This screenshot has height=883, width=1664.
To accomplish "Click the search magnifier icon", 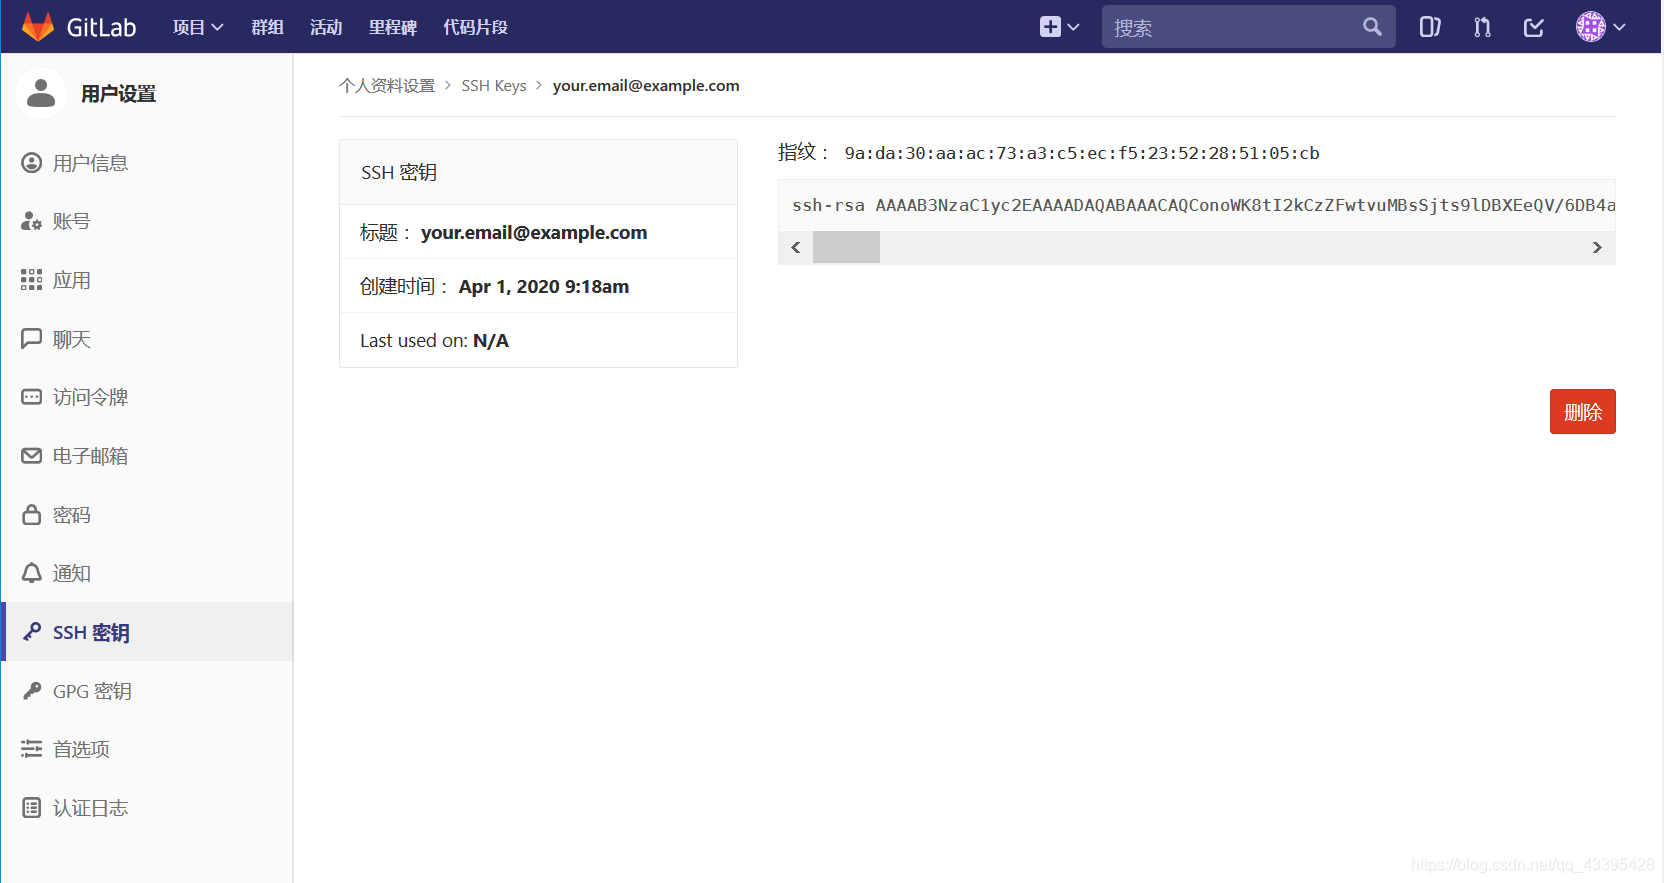I will 1372,27.
